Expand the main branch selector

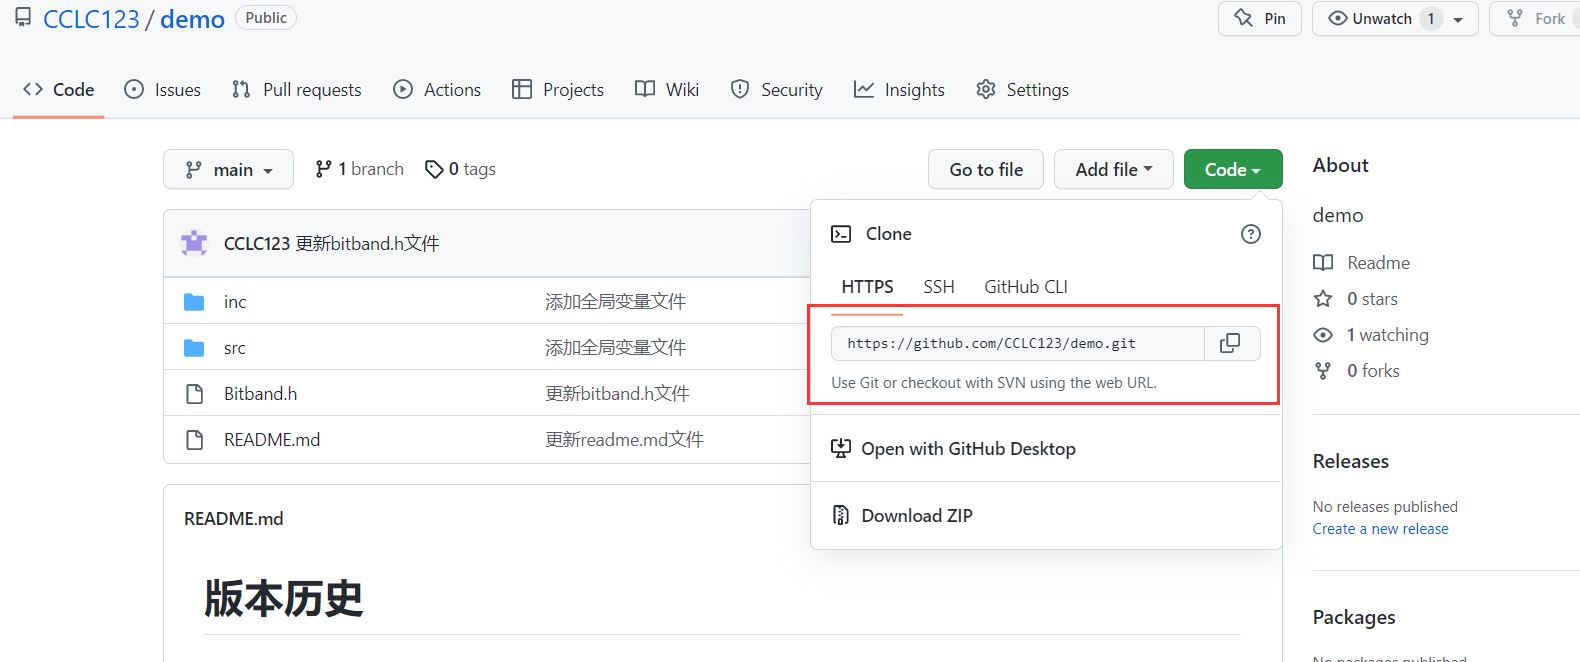(x=228, y=169)
